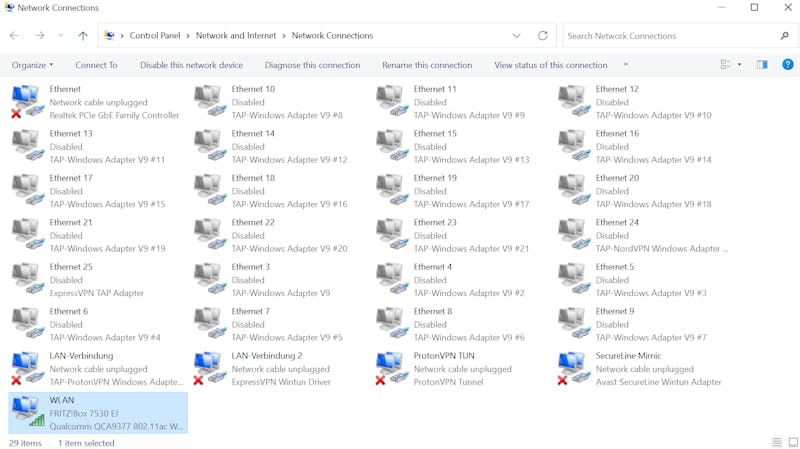Select the Ethernet 15 adapter icon

click(392, 145)
